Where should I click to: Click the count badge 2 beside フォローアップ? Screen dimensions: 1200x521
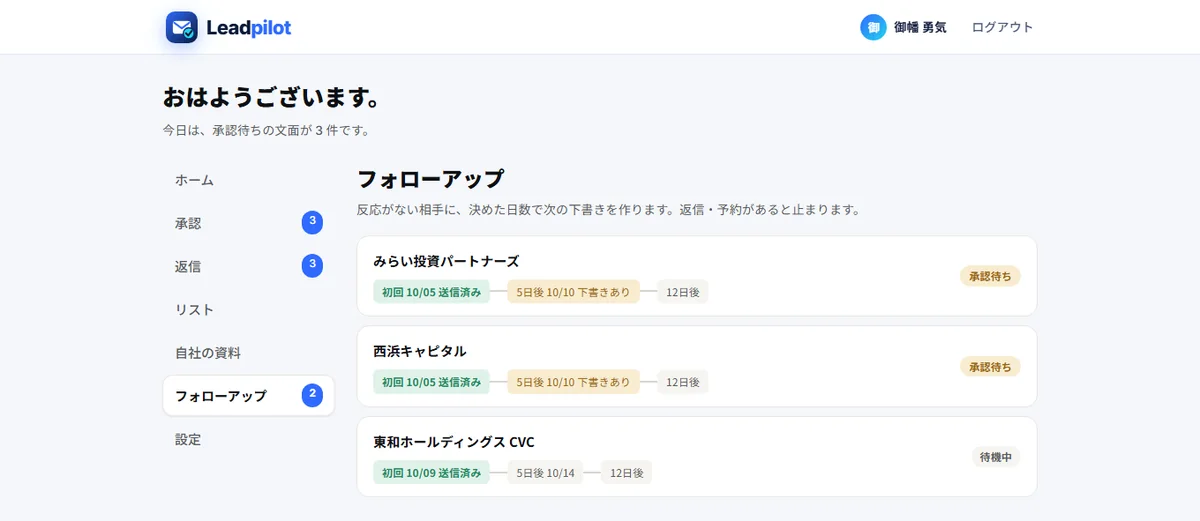[x=312, y=395]
